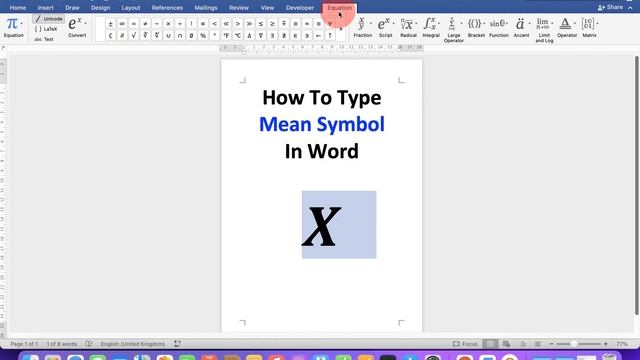Image resolution: width=640 pixels, height=360 pixels.
Task: Click Page 1 of 1 indicator
Action: [x=24, y=344]
